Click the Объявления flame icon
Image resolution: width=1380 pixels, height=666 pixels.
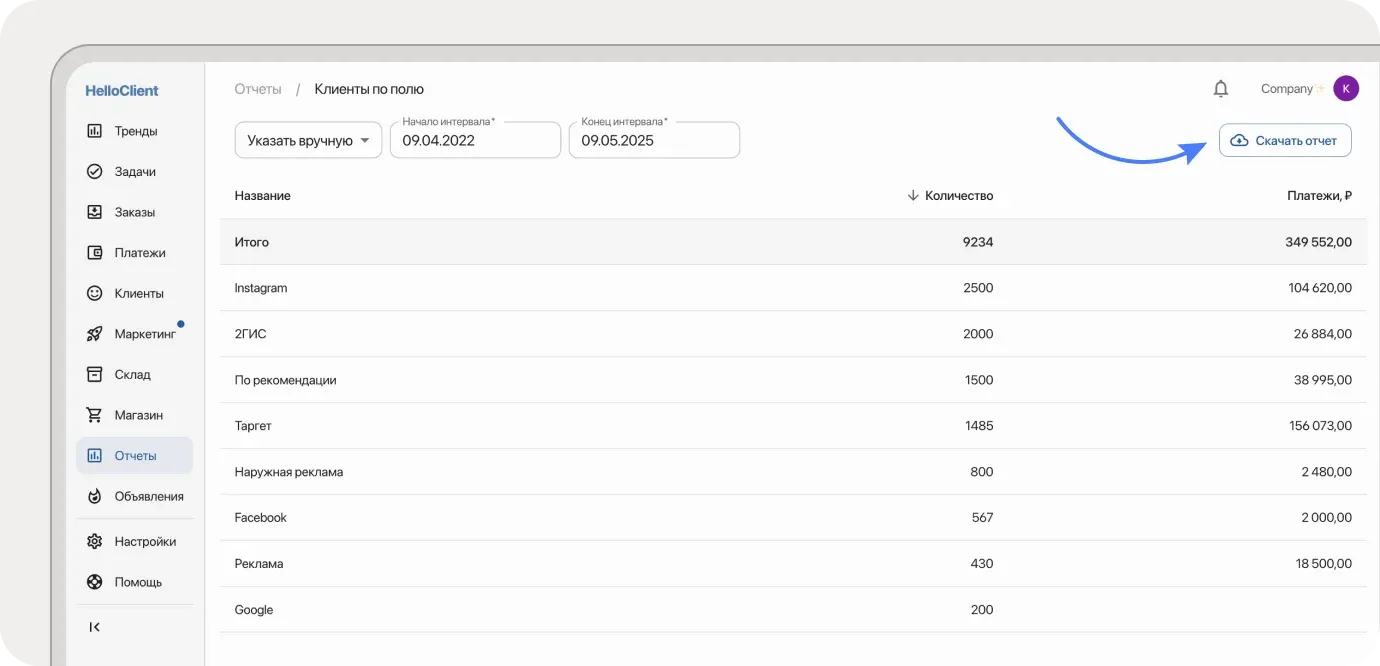95,497
